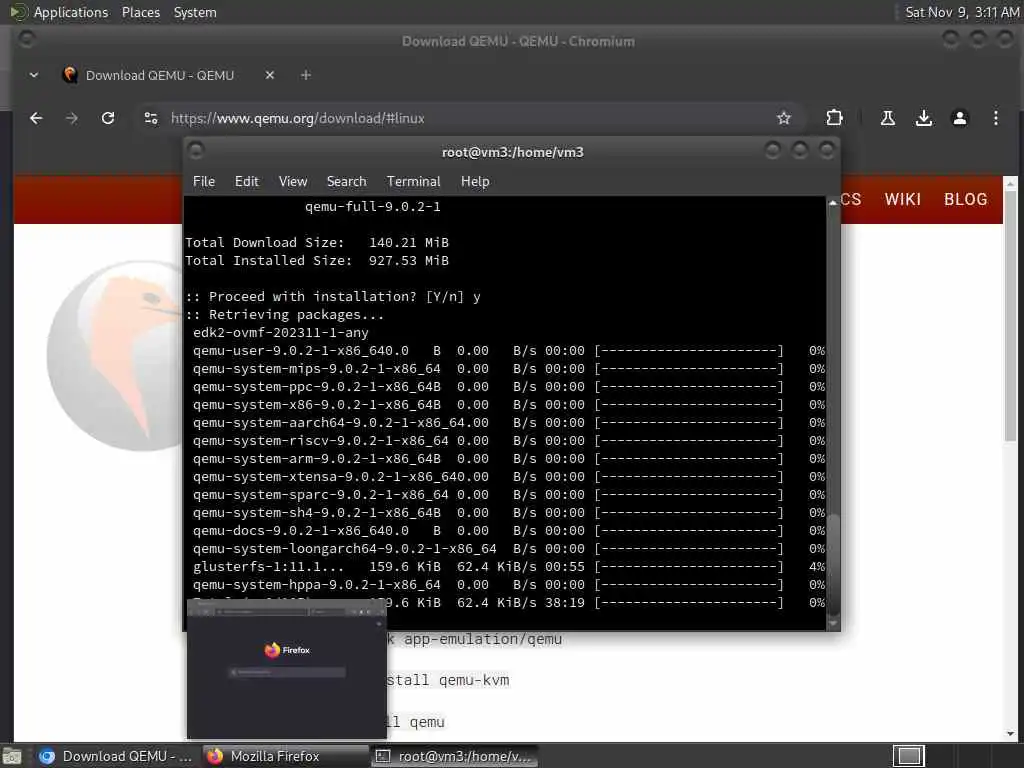This screenshot has width=1024, height=768.
Task: Open the terminal View menu
Action: [x=293, y=182]
